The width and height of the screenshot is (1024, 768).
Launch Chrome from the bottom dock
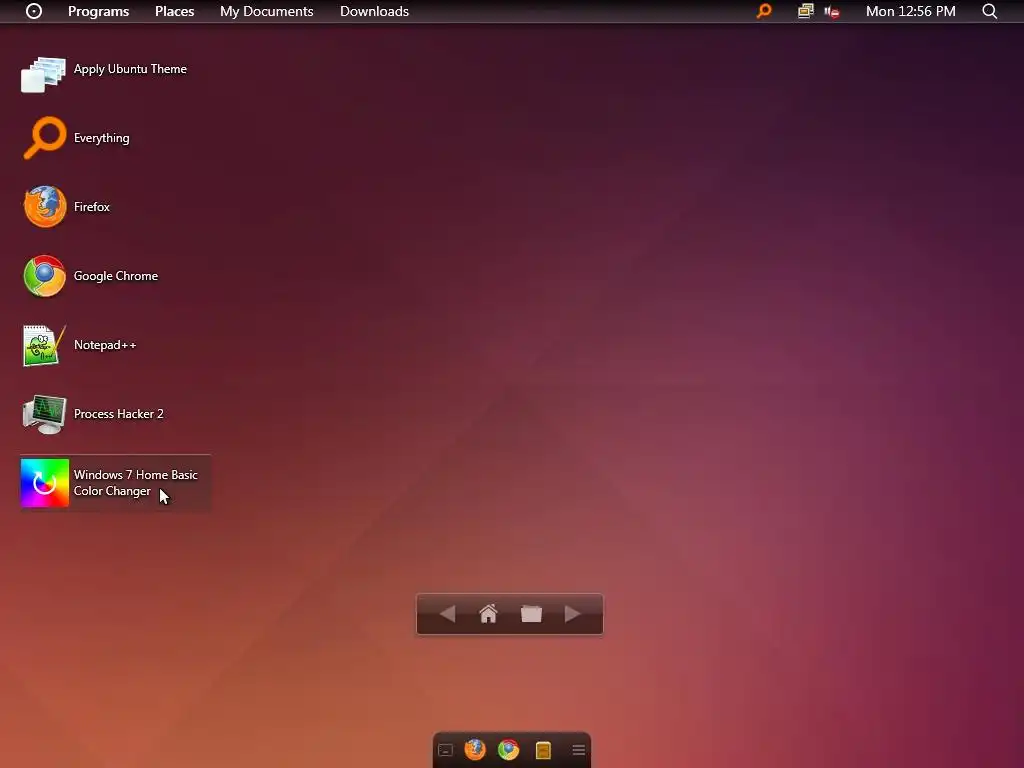point(509,750)
